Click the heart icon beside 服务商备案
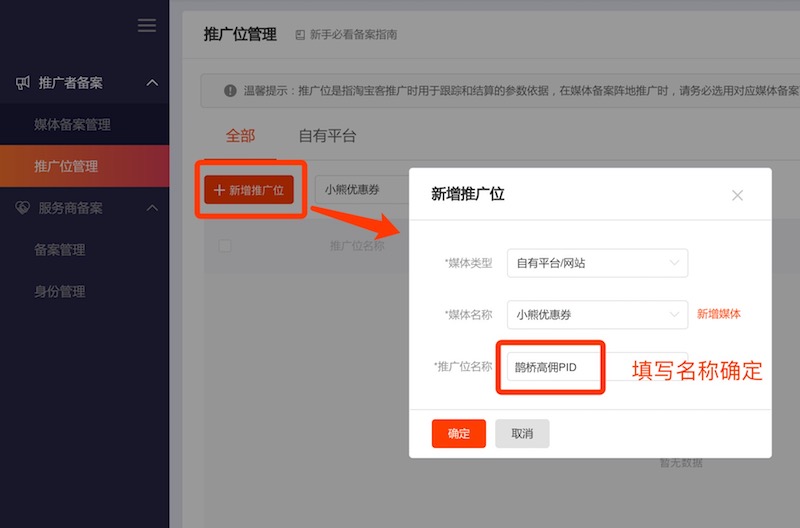Viewport: 800px width, 528px height. click(23, 208)
